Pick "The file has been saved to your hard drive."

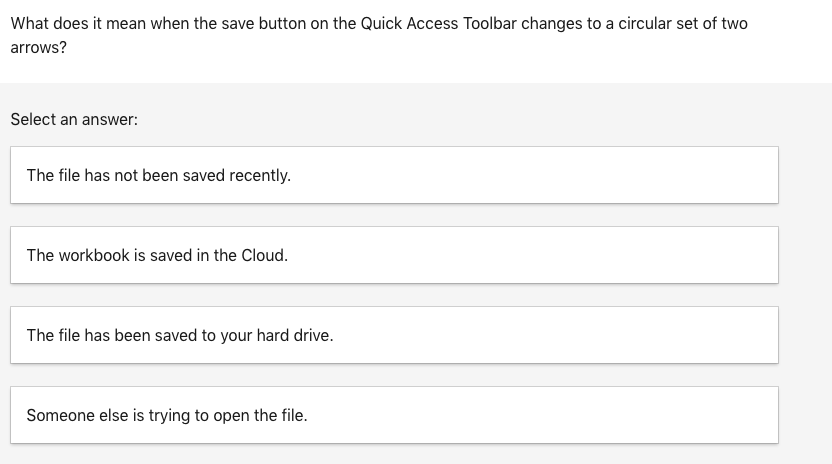[394, 335]
